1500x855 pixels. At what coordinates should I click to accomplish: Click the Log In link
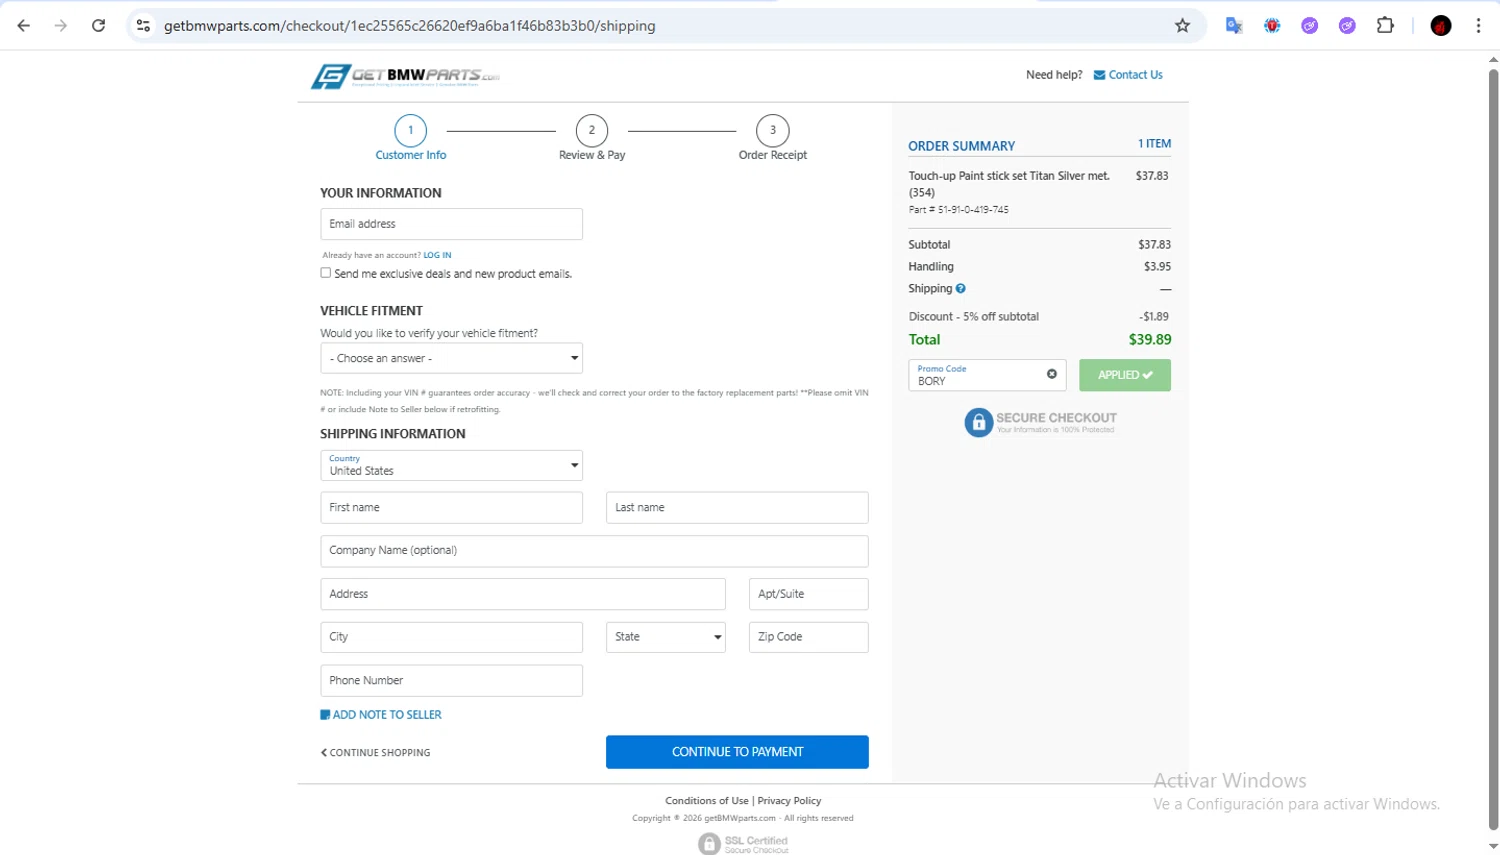(437, 255)
